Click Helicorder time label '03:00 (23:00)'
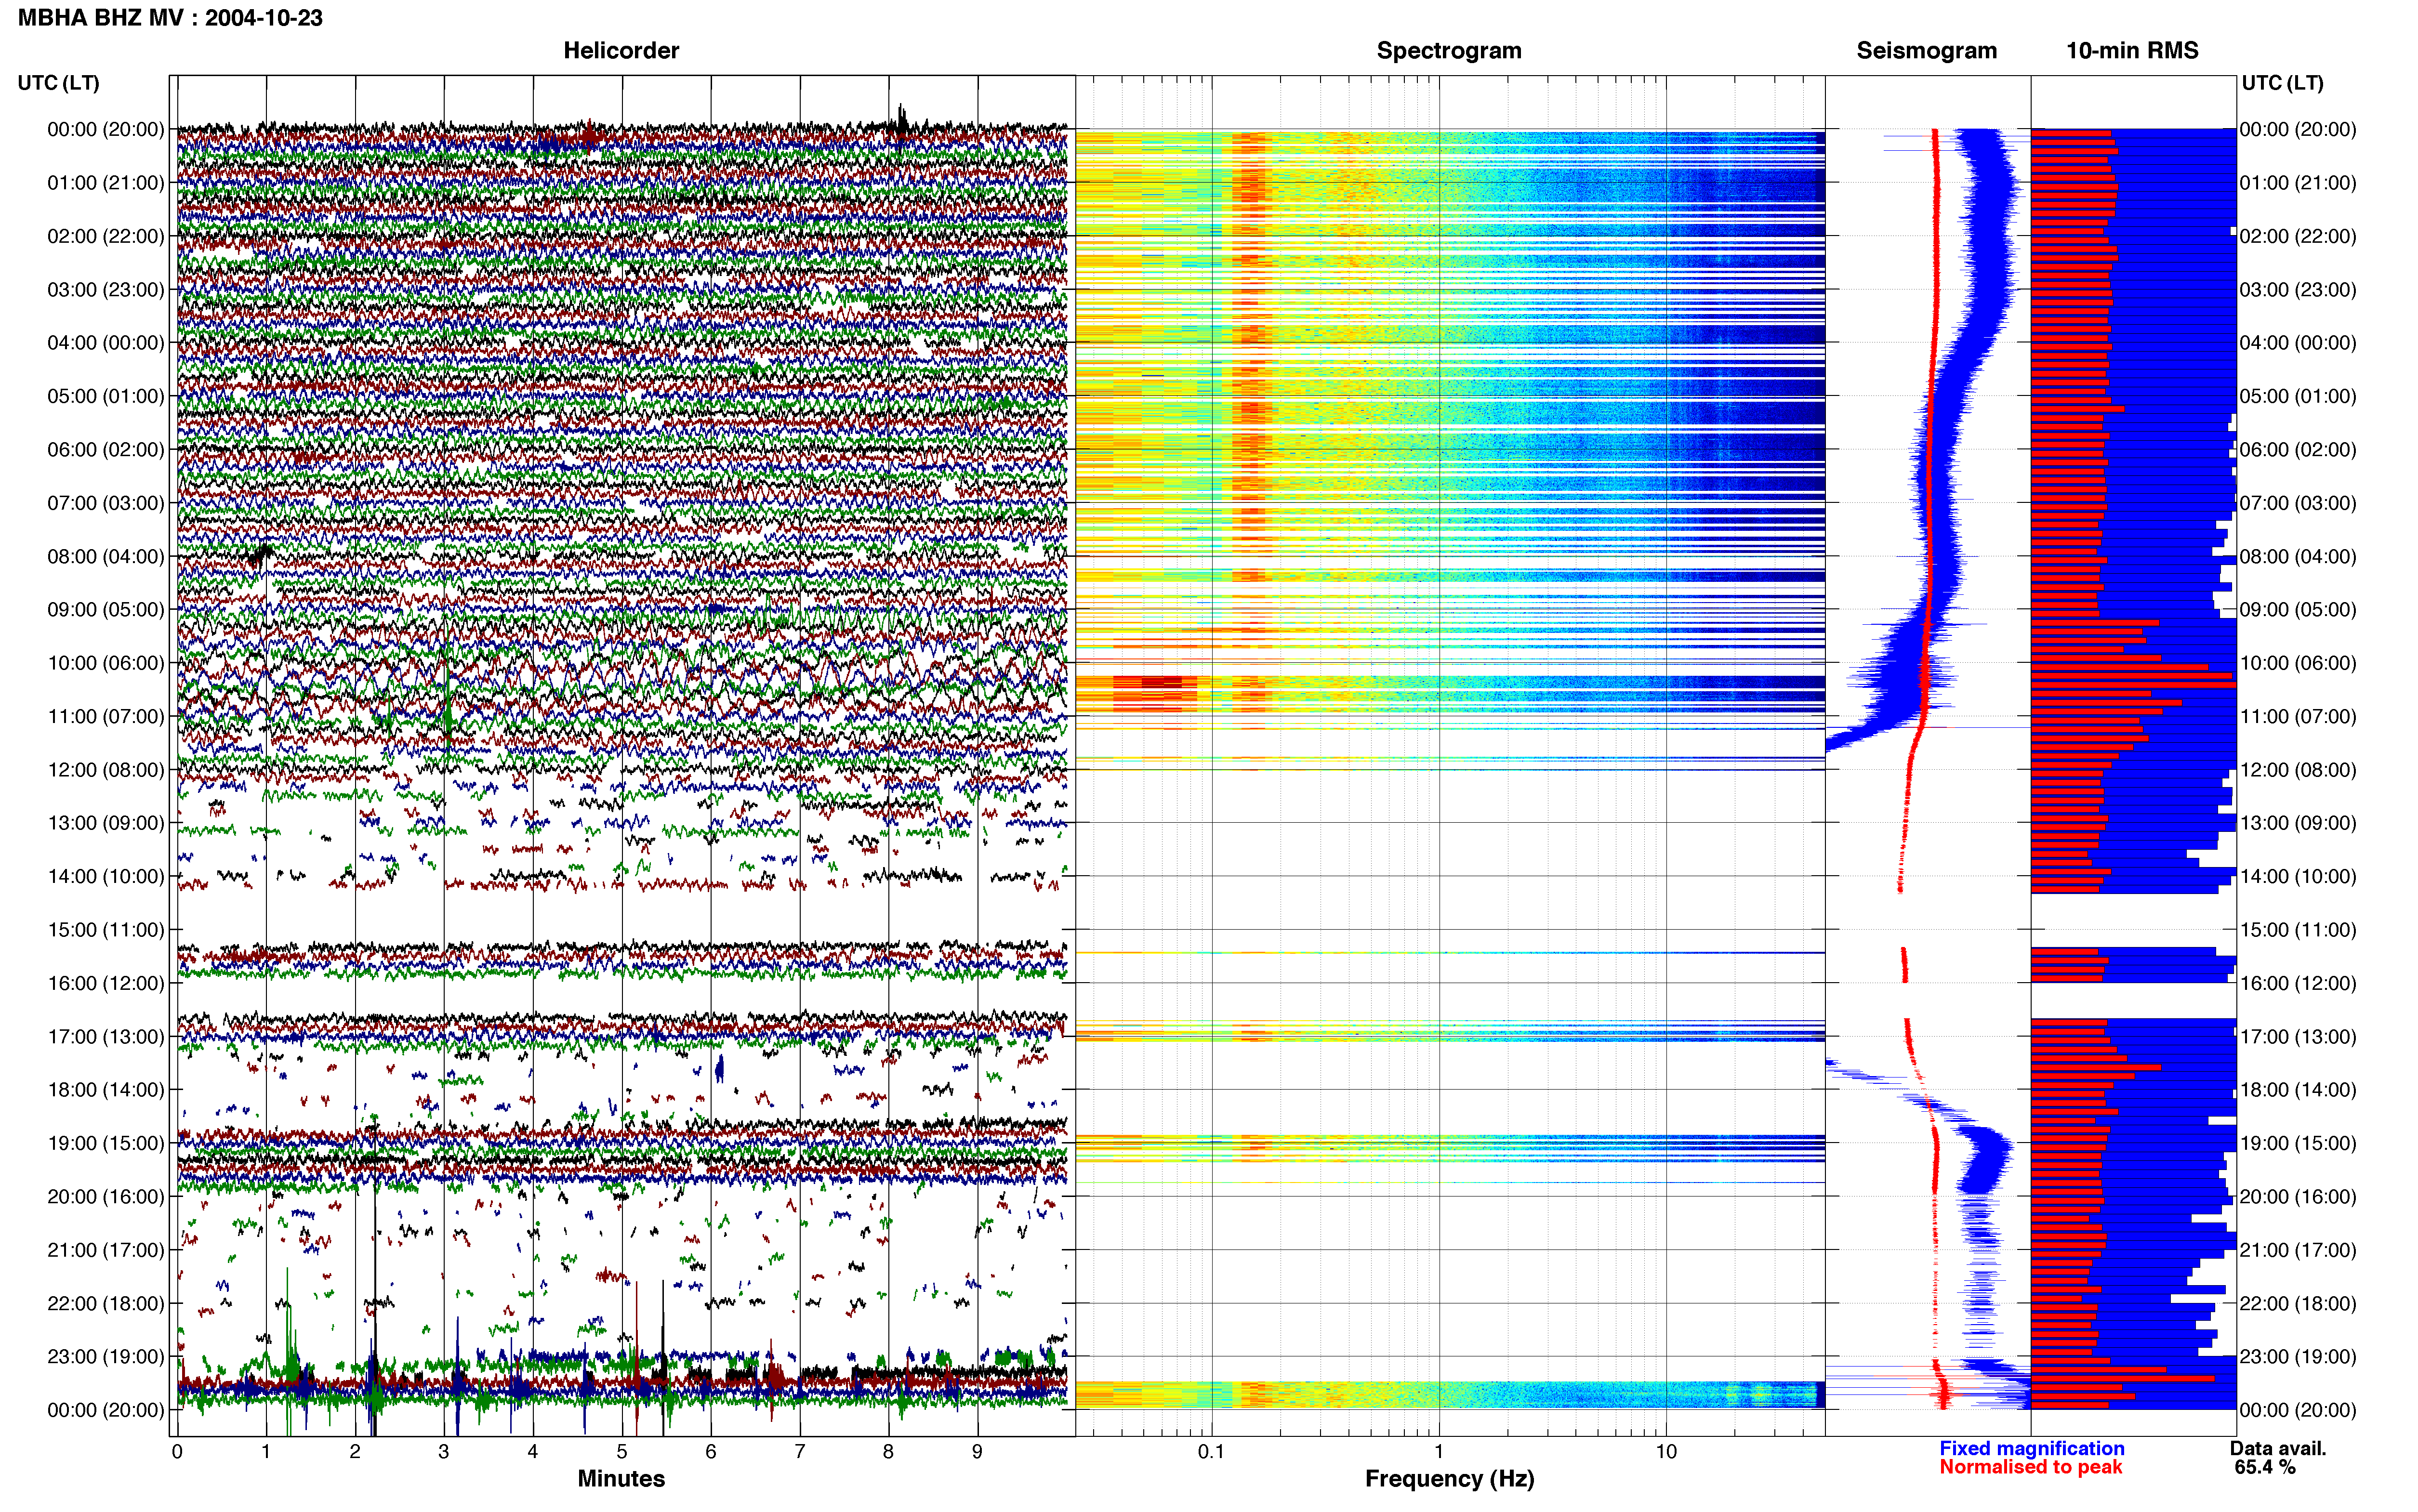2418x1512 pixels. point(106,290)
